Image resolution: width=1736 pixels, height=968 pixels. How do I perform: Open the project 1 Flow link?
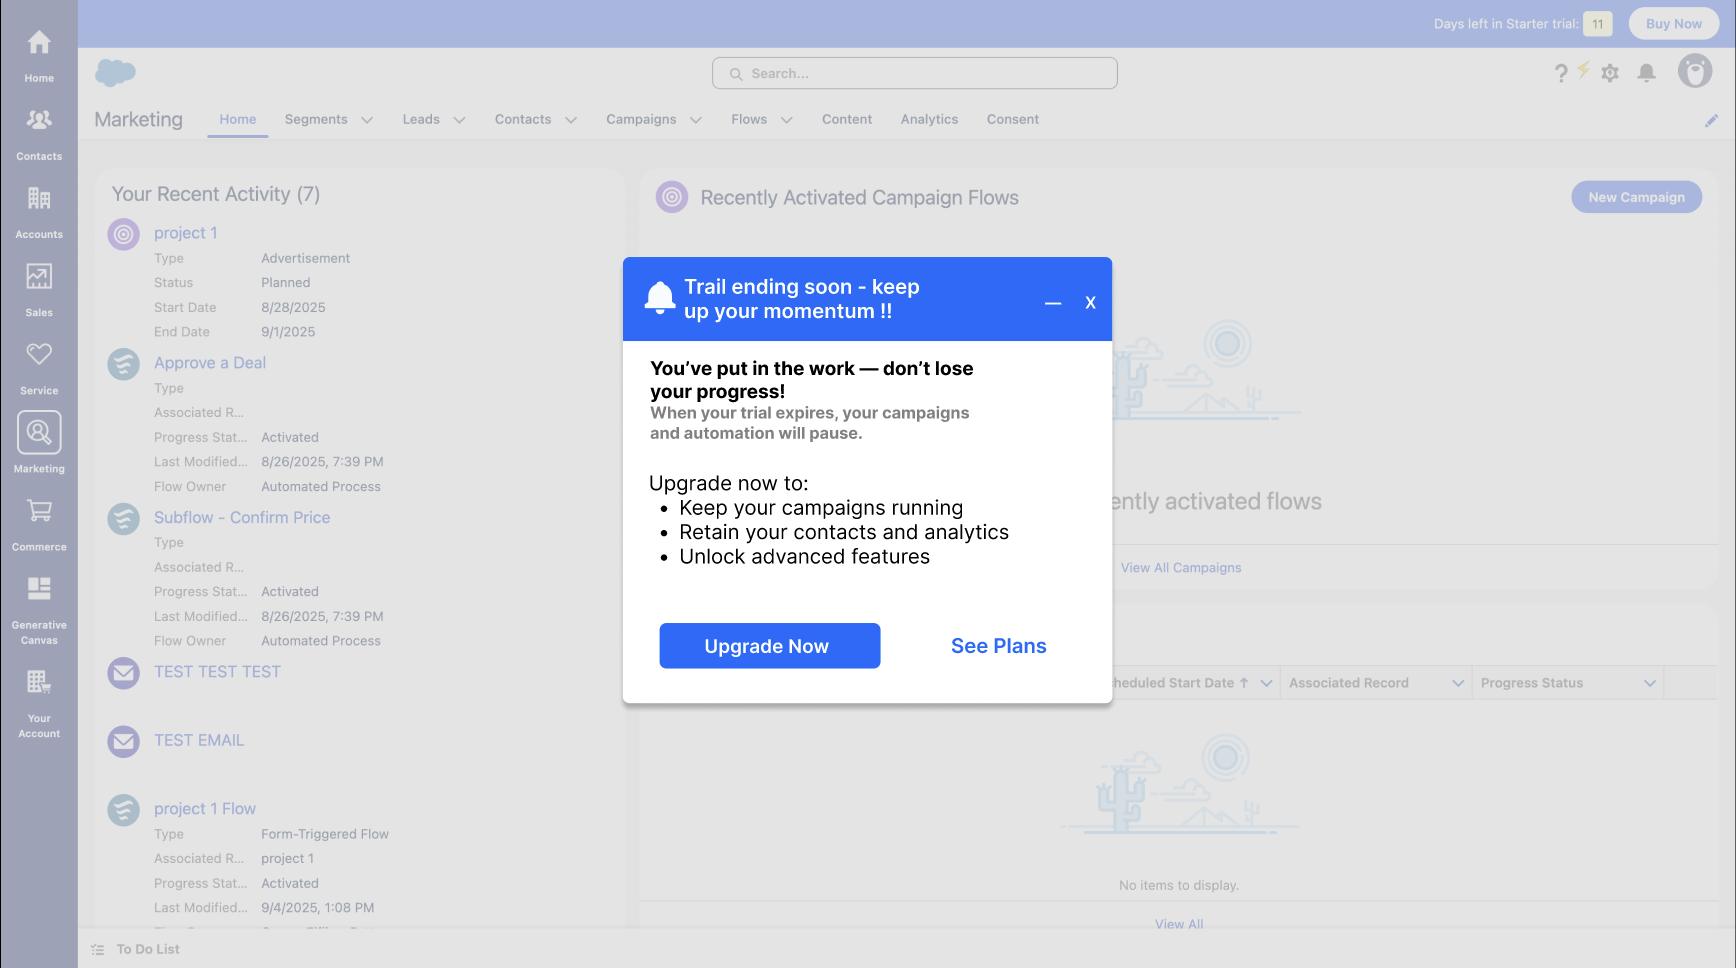205,809
